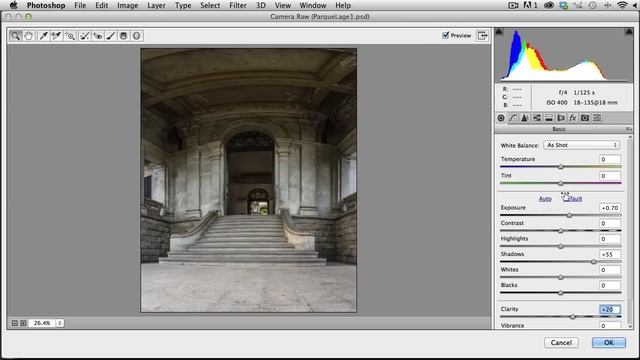Open the Camera Calibration panel icon
This screenshot has width=640, height=360.
click(585, 118)
